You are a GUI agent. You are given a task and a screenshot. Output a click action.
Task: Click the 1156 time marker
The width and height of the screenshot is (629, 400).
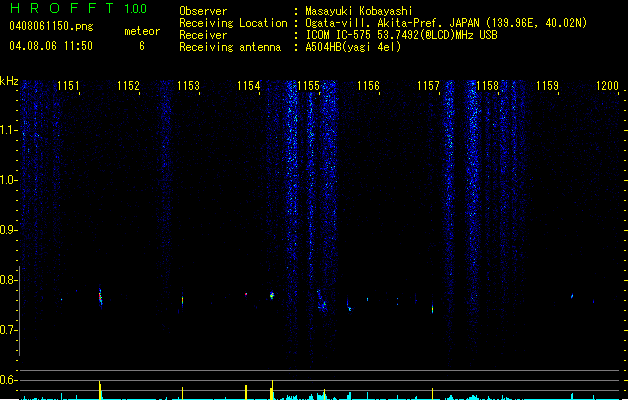(368, 86)
